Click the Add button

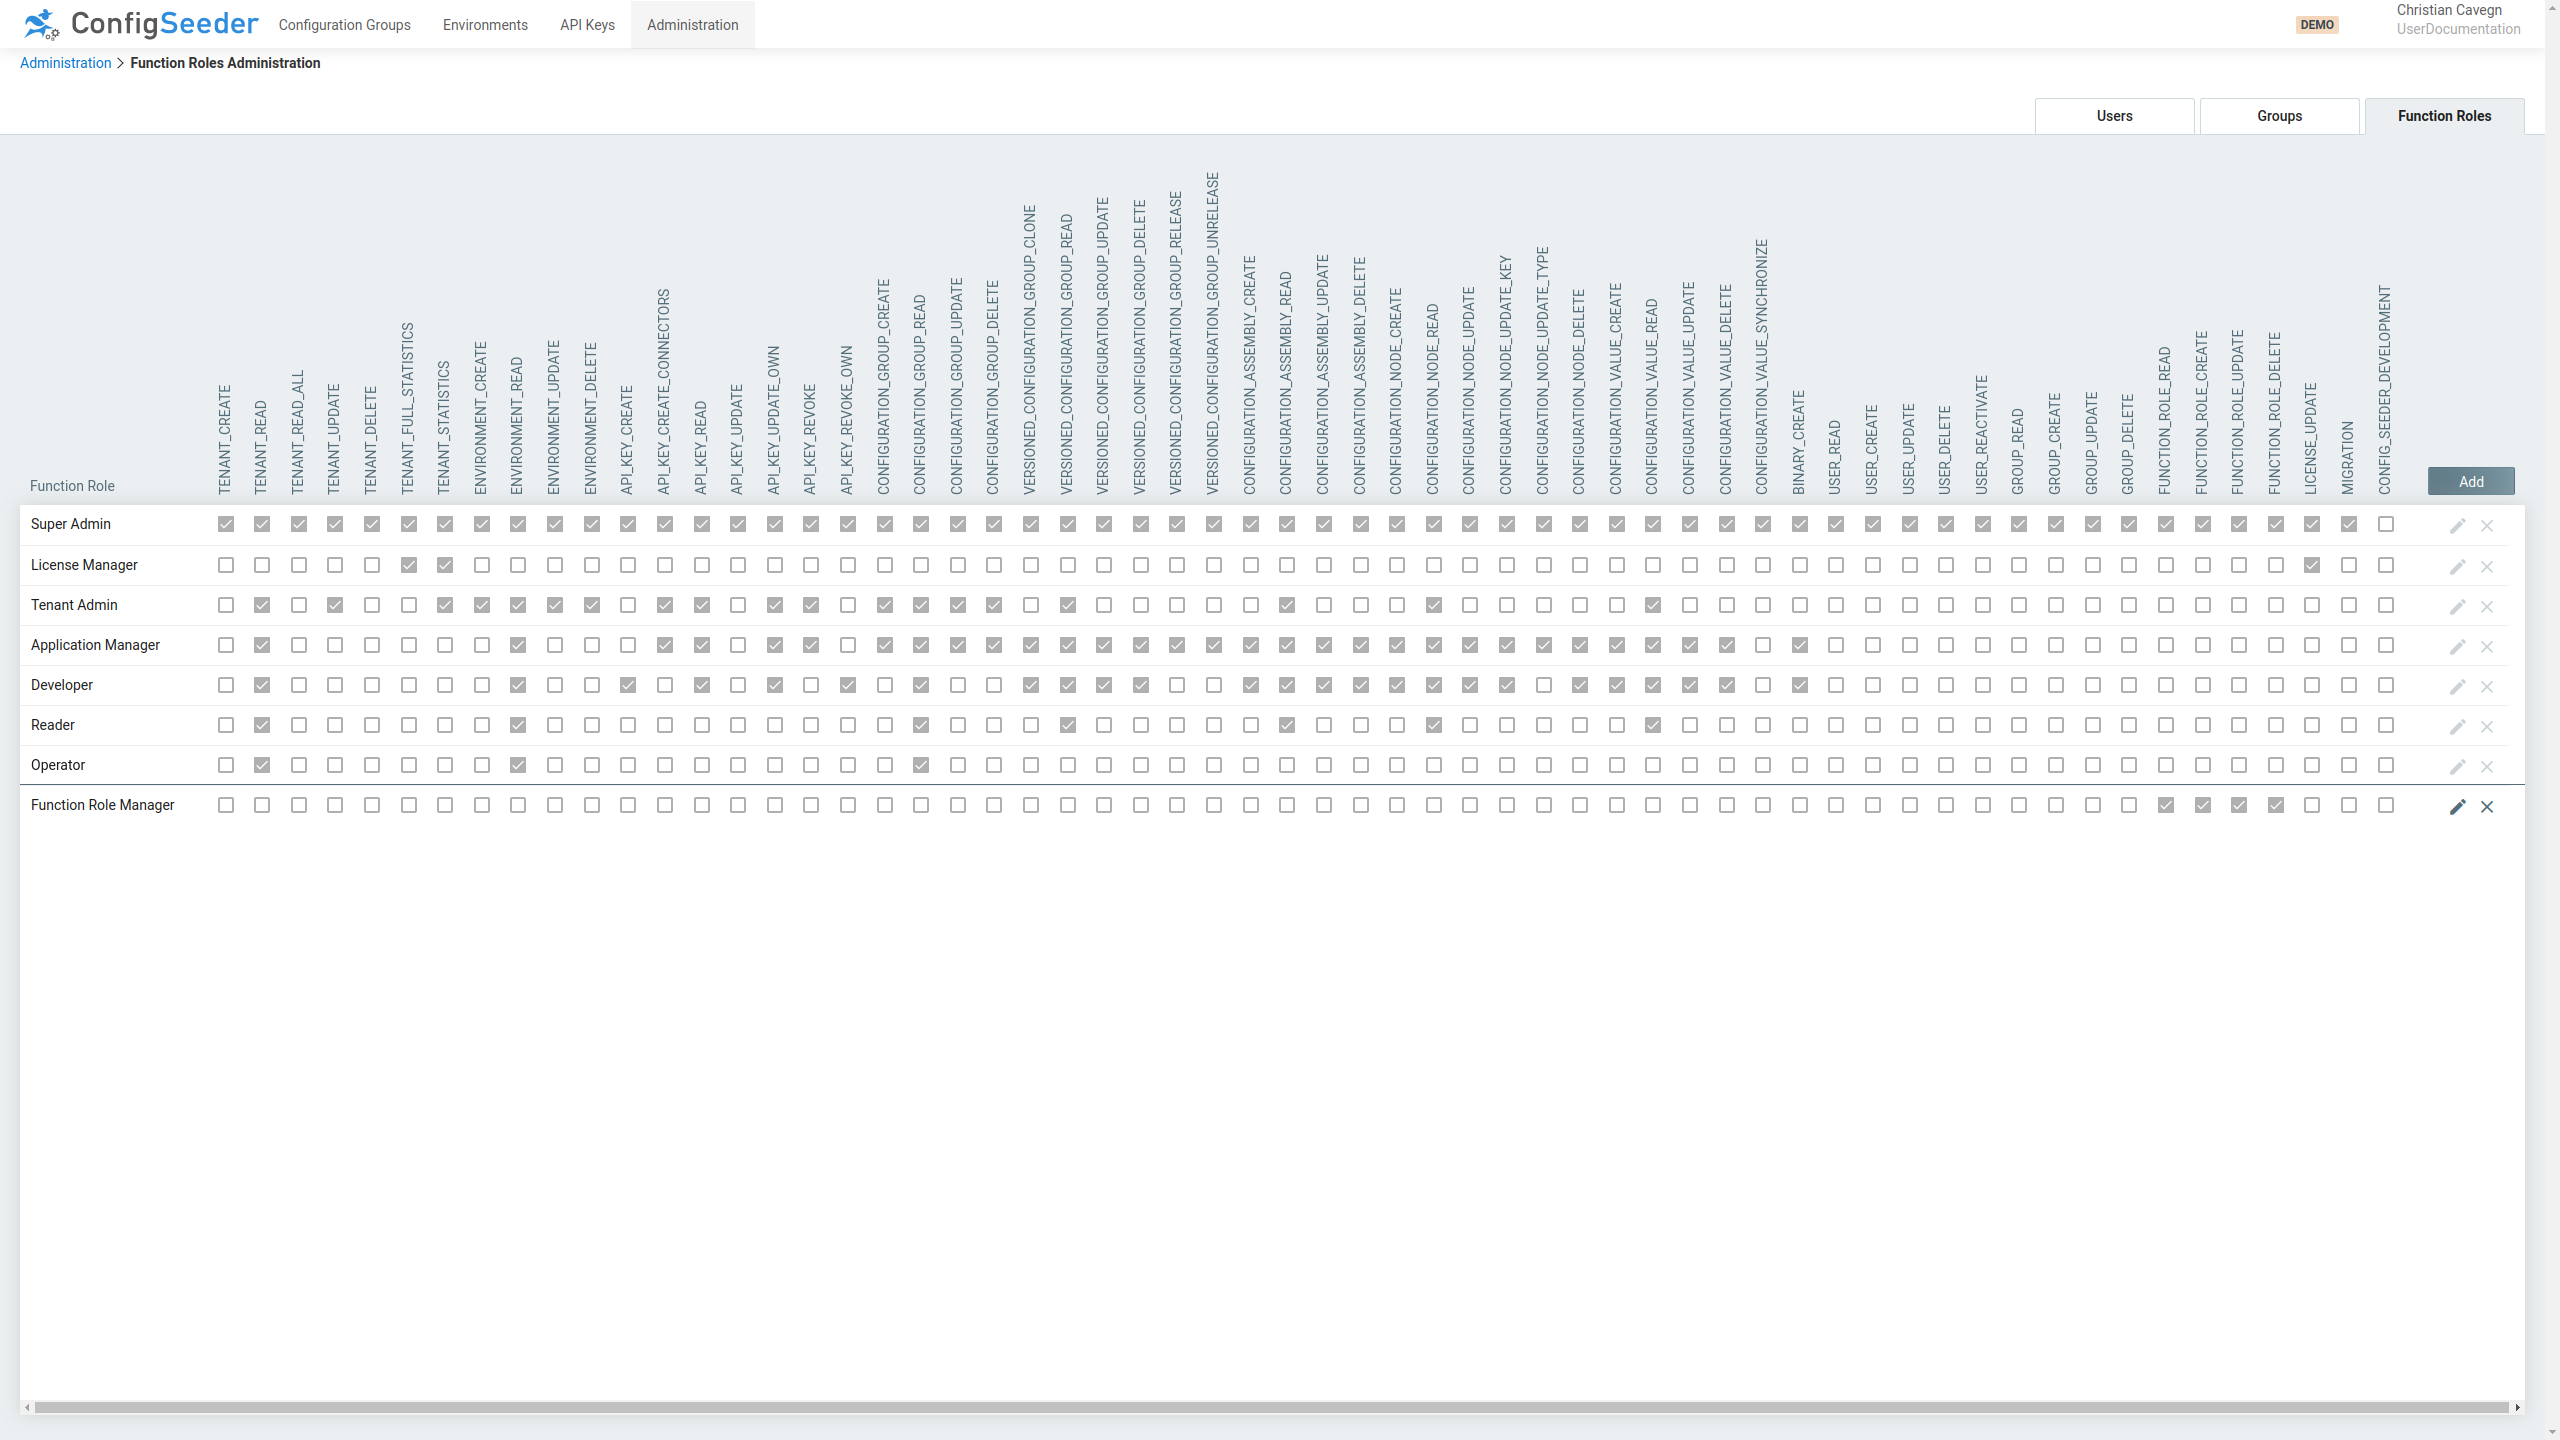[x=2470, y=481]
